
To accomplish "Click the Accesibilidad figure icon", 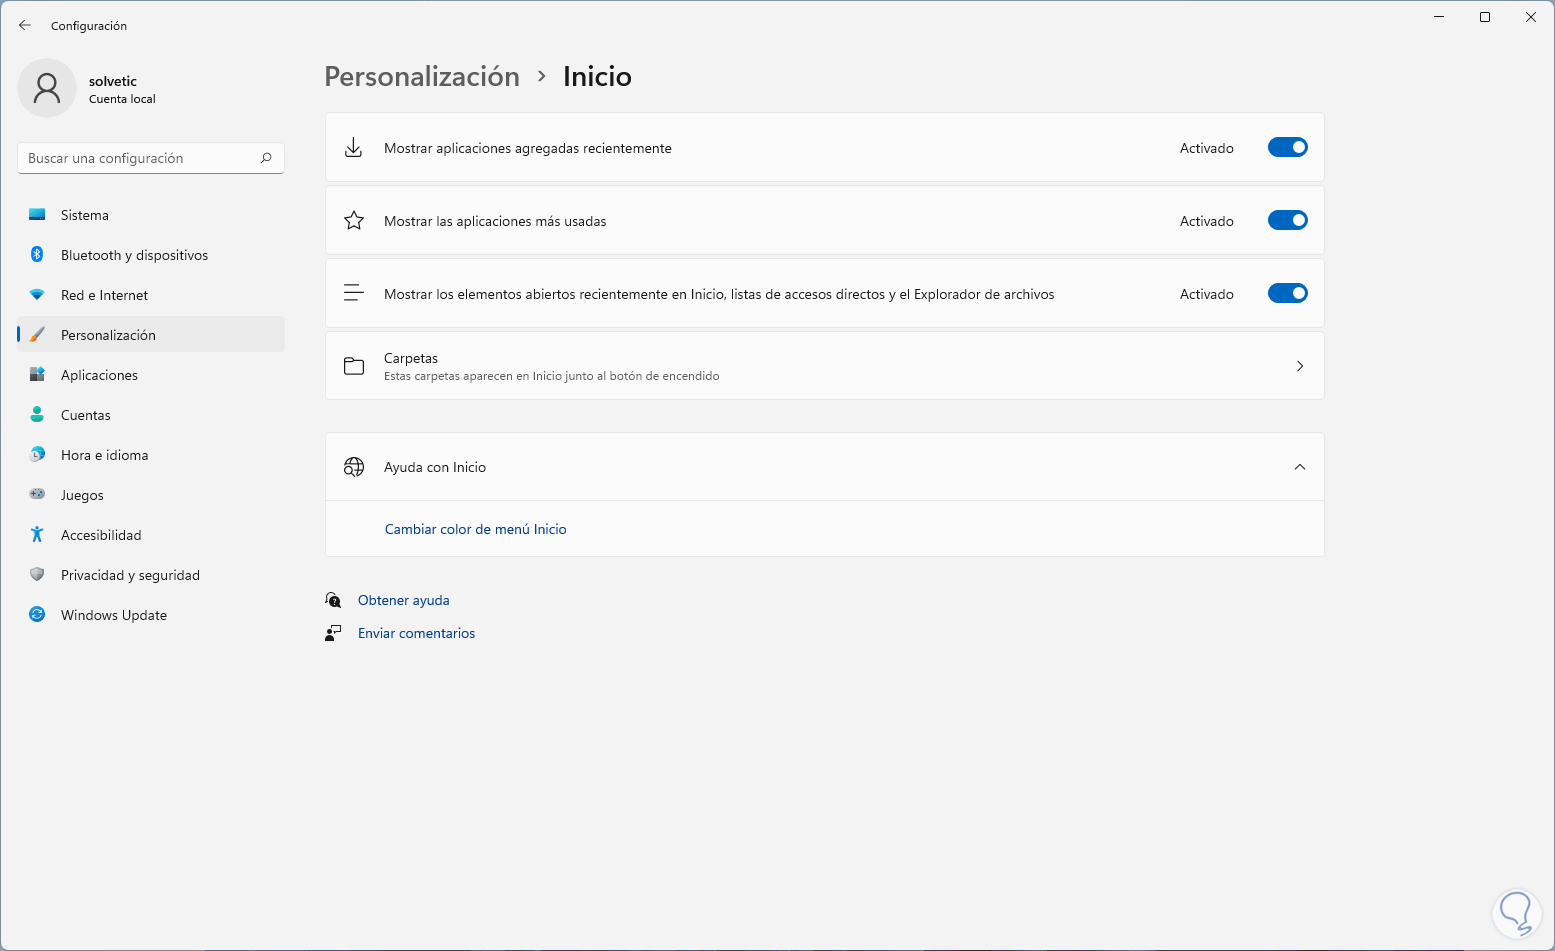I will click(x=37, y=535).
